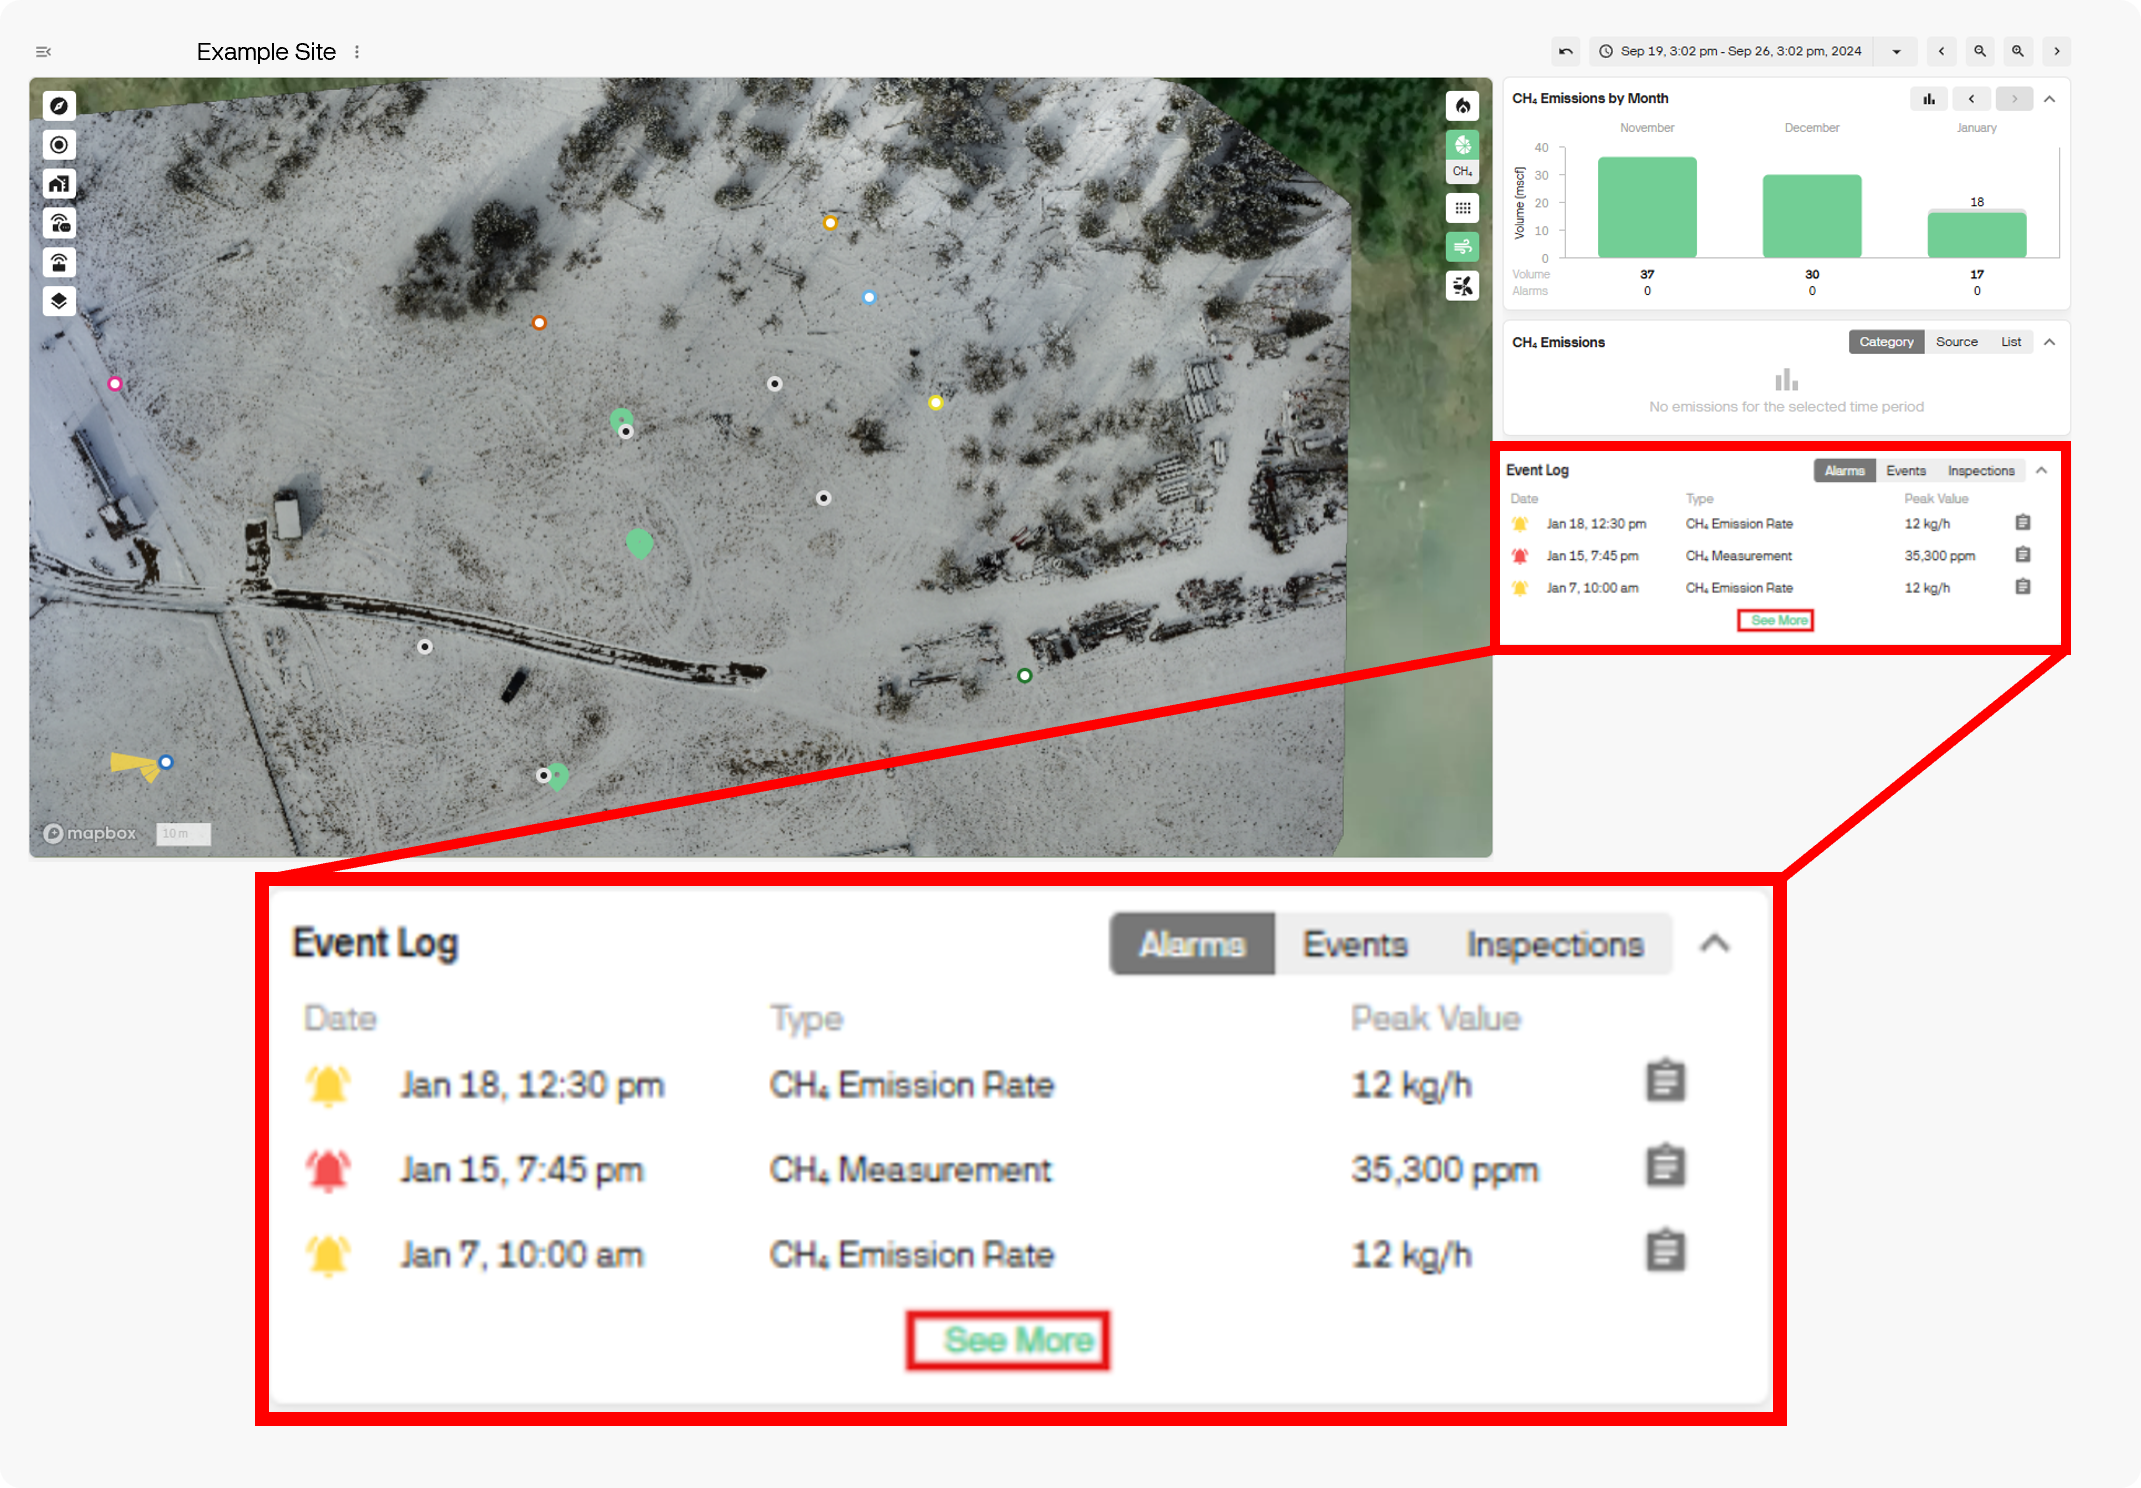Click the bar chart icon in emissions panel
Screen dimensions: 2141x1488
pyautogui.click(x=1928, y=99)
